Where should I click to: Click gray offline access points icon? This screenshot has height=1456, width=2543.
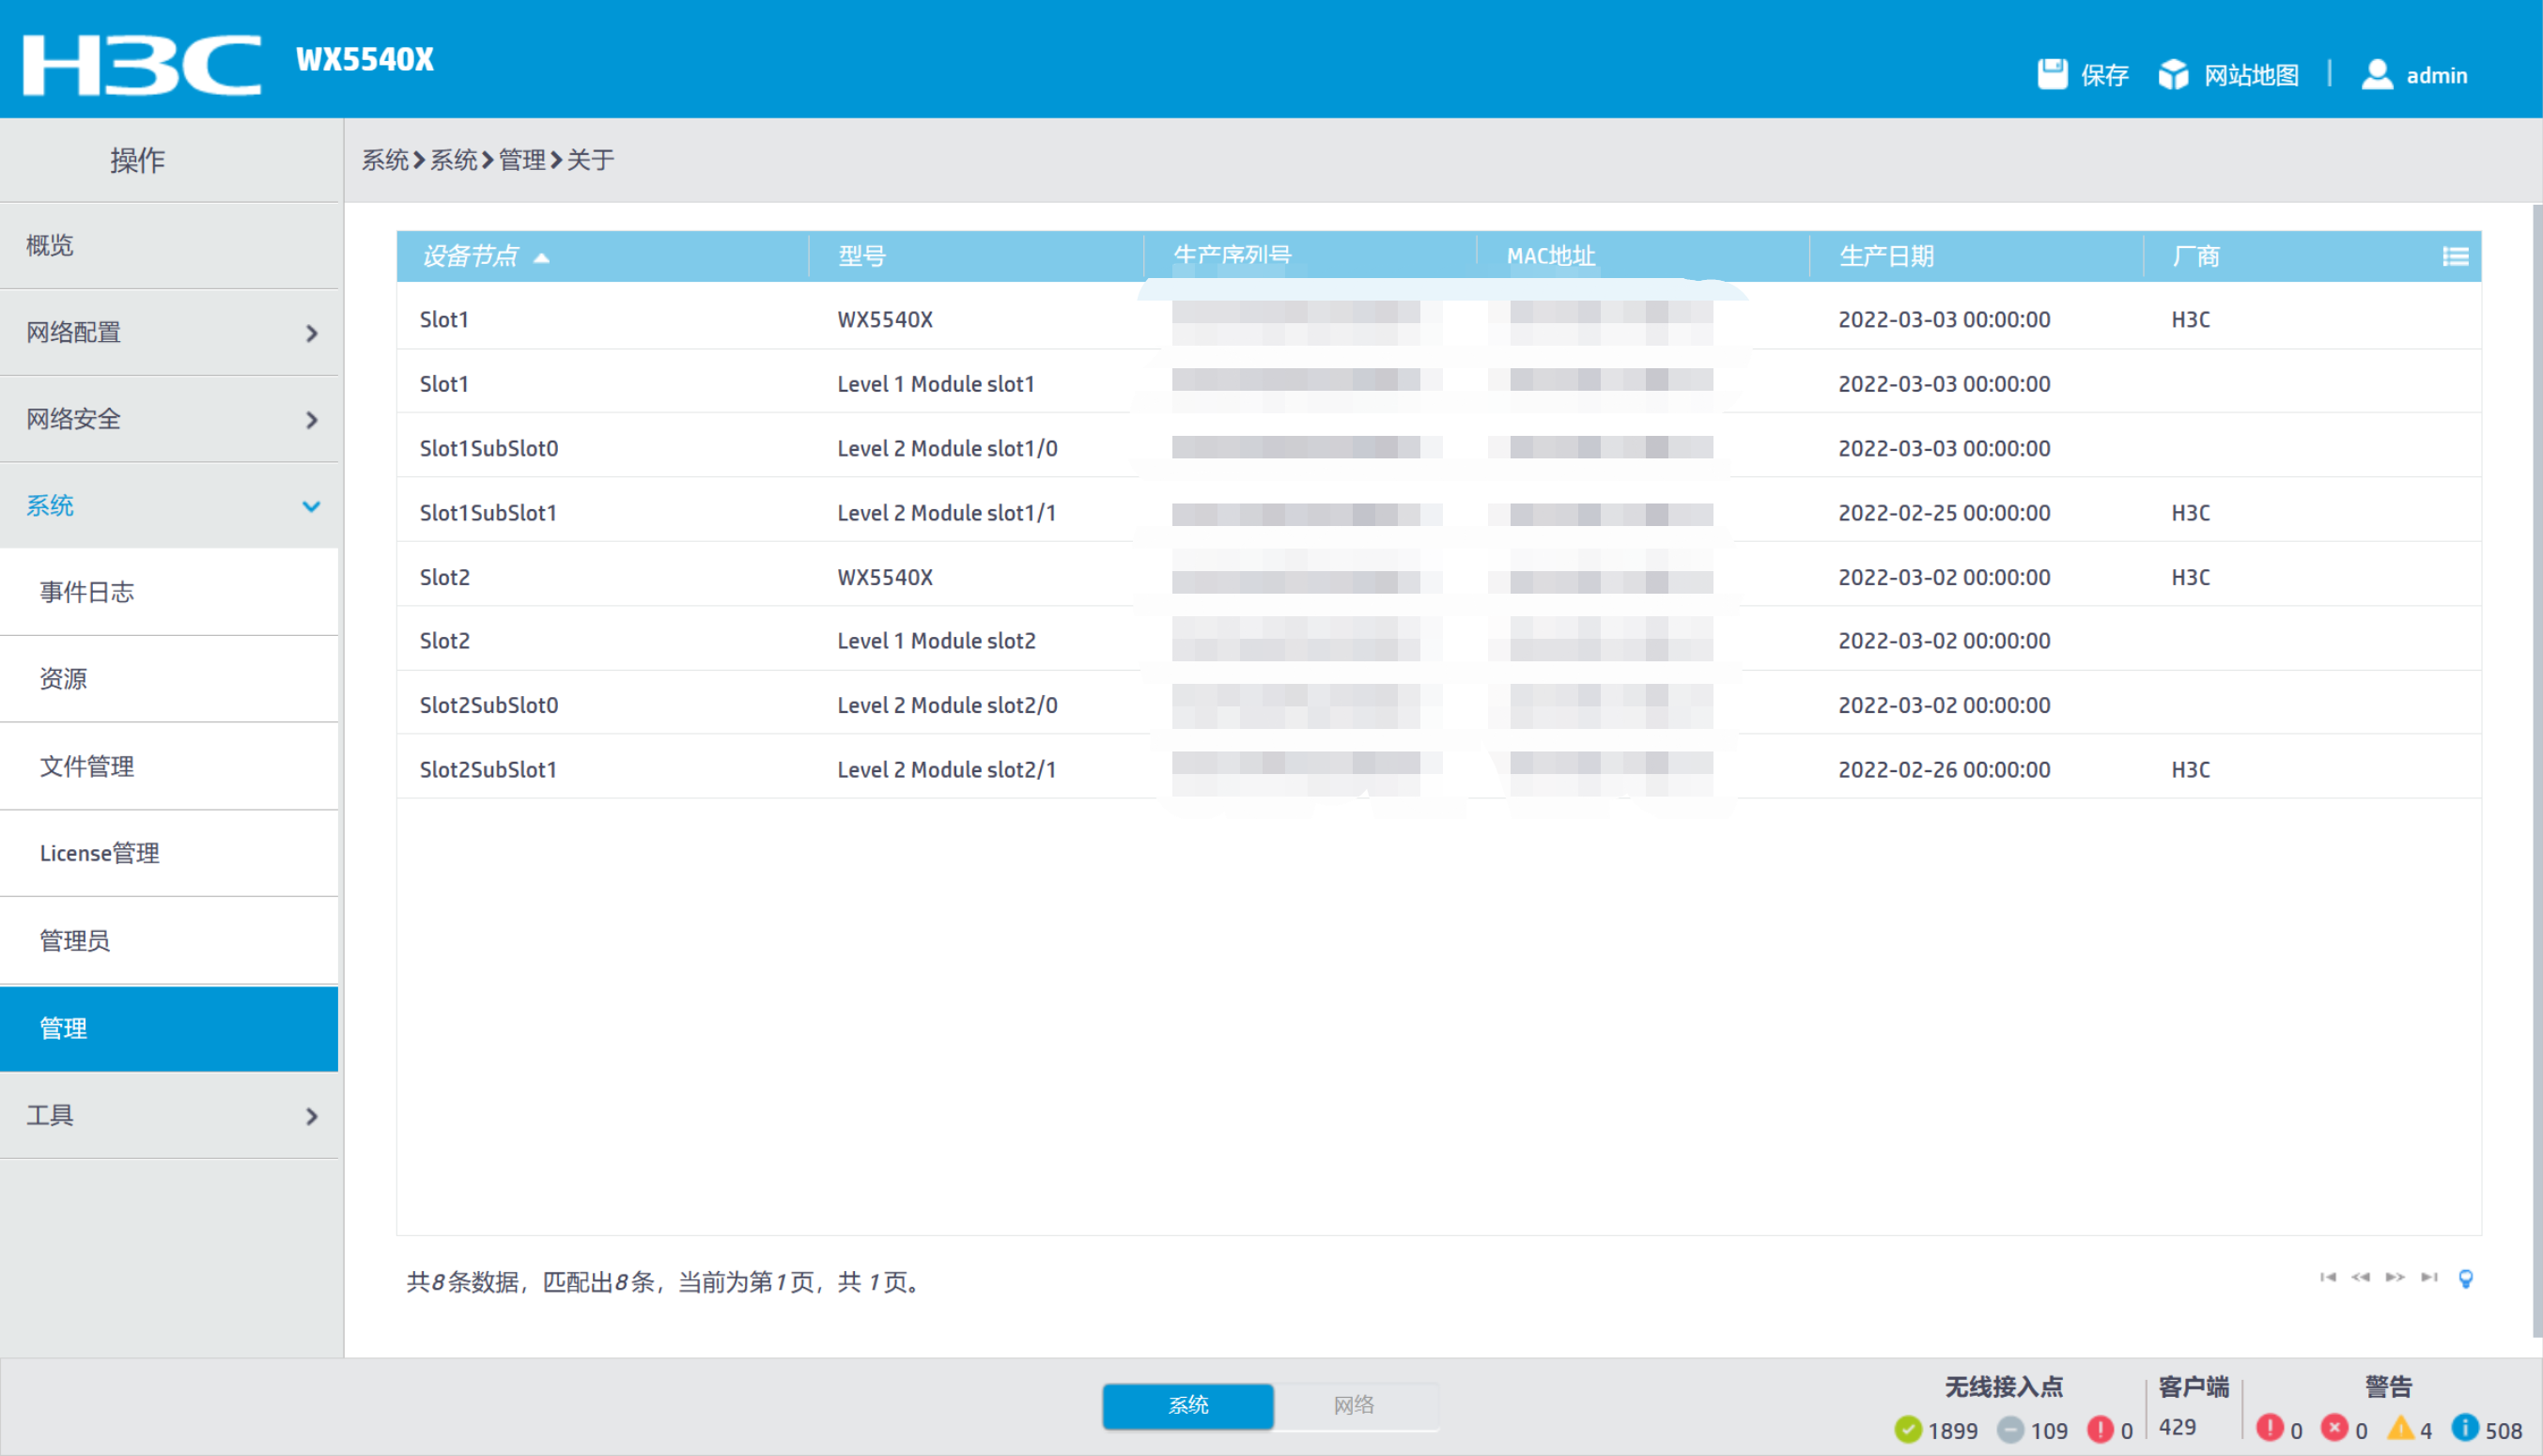tap(2010, 1429)
